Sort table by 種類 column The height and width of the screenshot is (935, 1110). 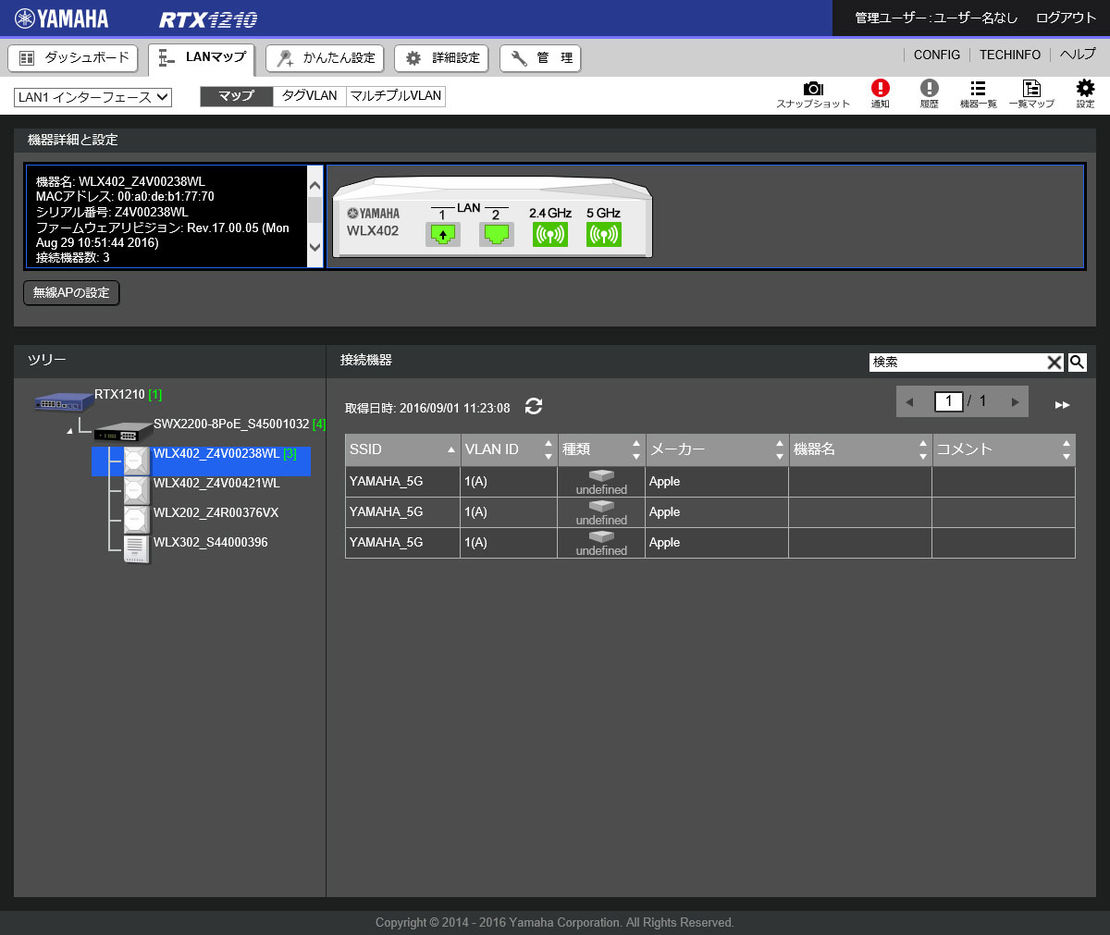tap(601, 449)
